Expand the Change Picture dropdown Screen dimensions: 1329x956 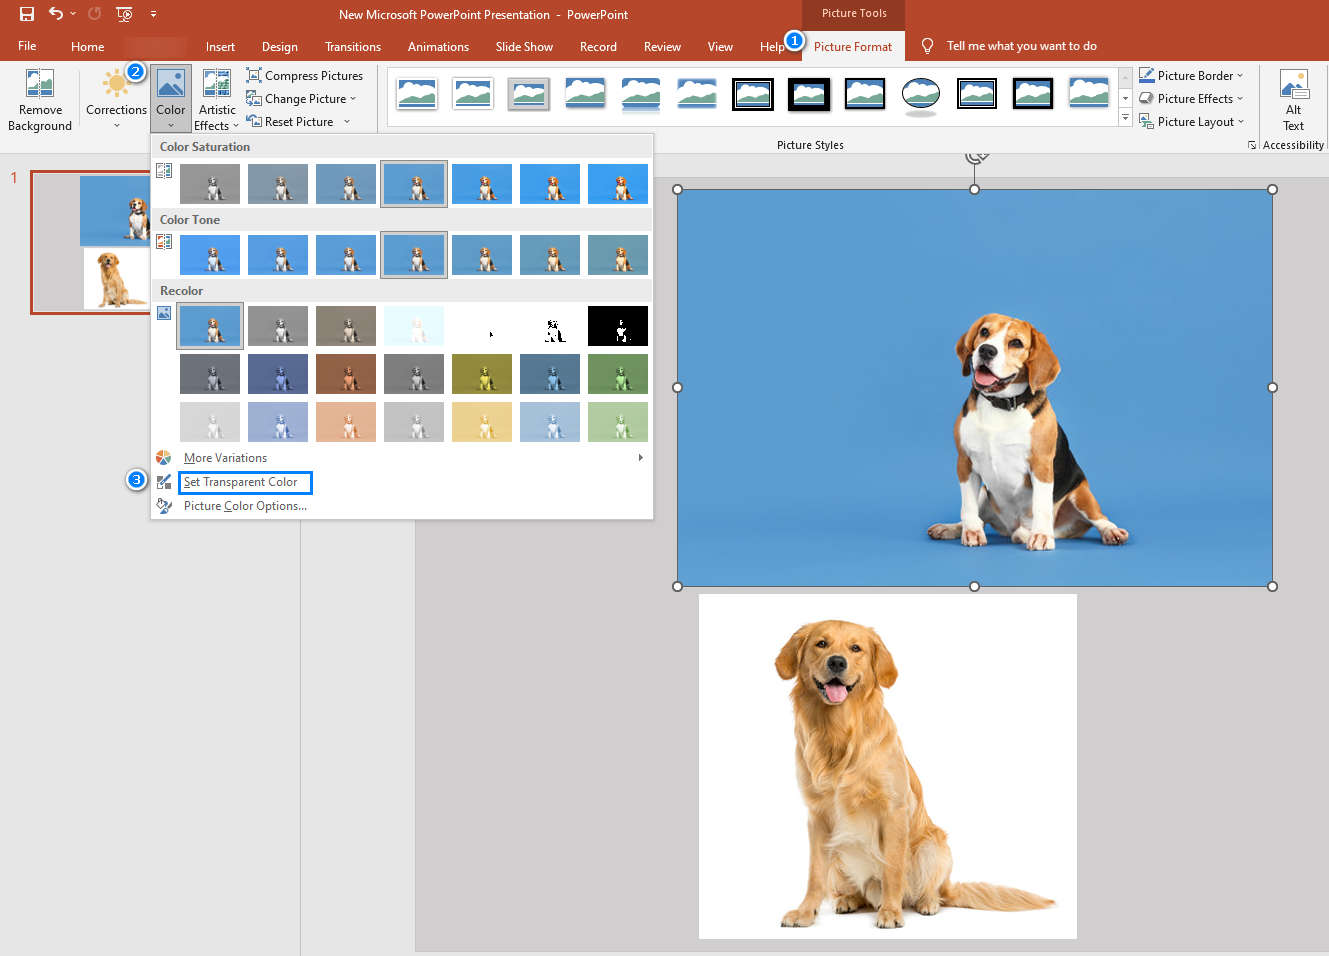click(353, 99)
